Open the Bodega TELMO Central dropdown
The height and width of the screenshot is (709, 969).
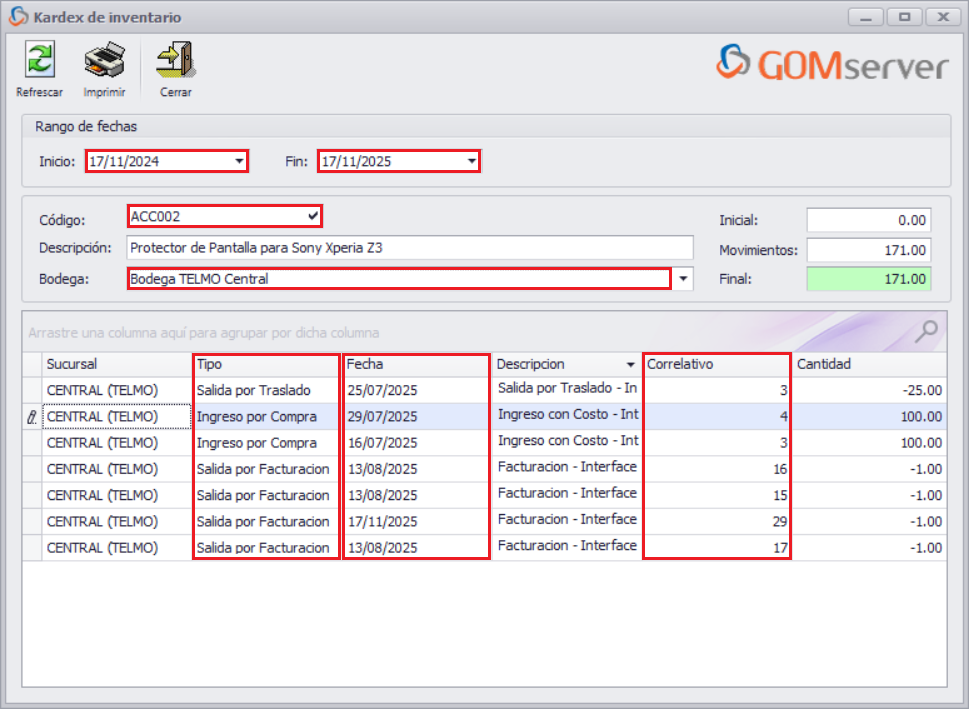click(x=683, y=279)
